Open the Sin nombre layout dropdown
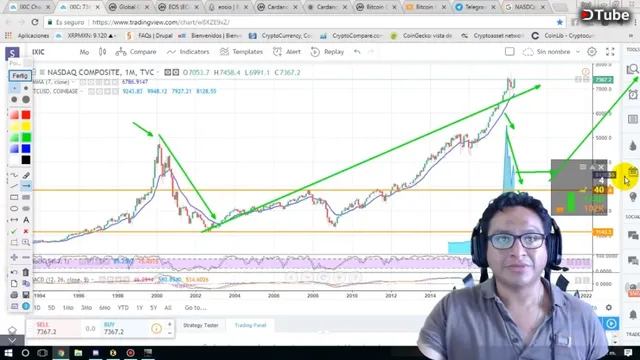 [551, 52]
